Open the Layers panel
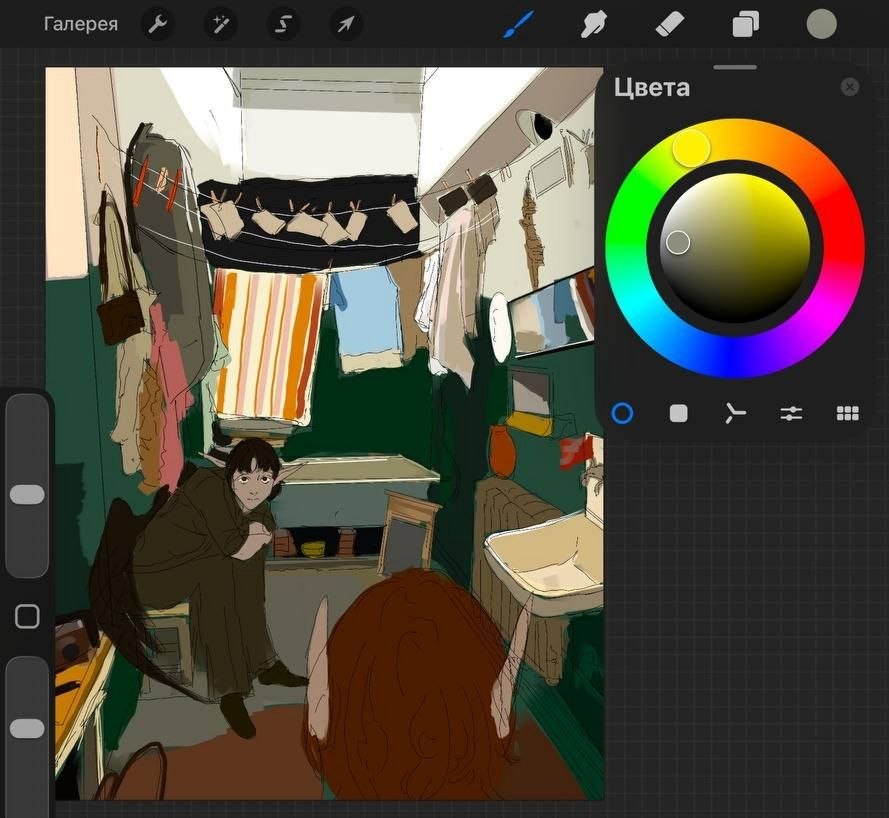 pos(745,25)
